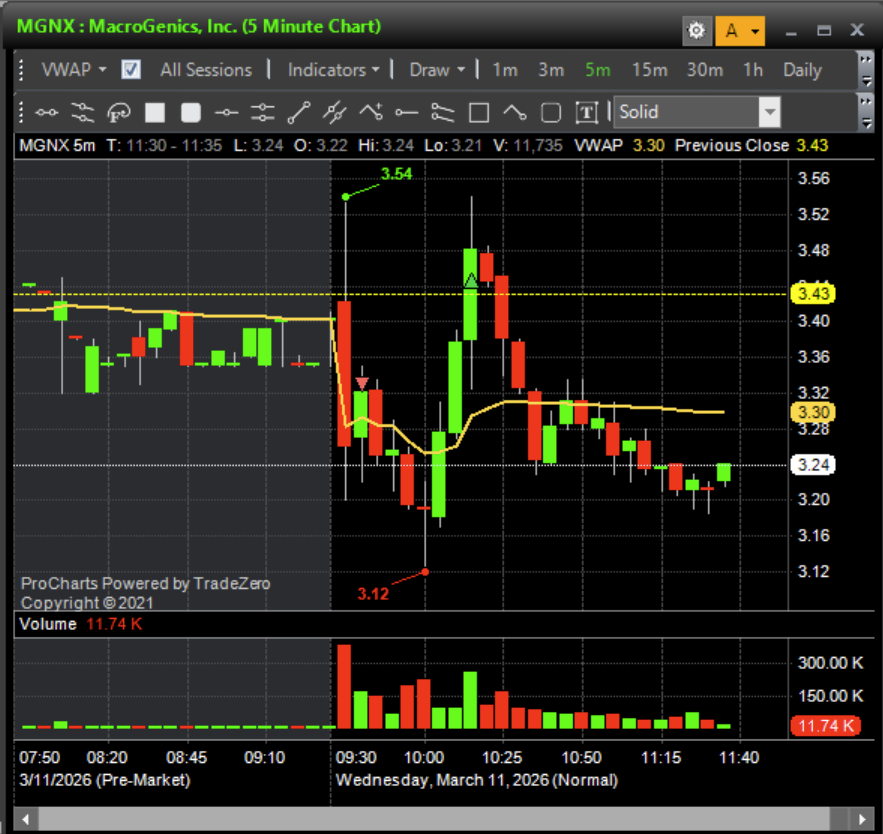
Task: Select the angle line tool
Action: [515, 113]
